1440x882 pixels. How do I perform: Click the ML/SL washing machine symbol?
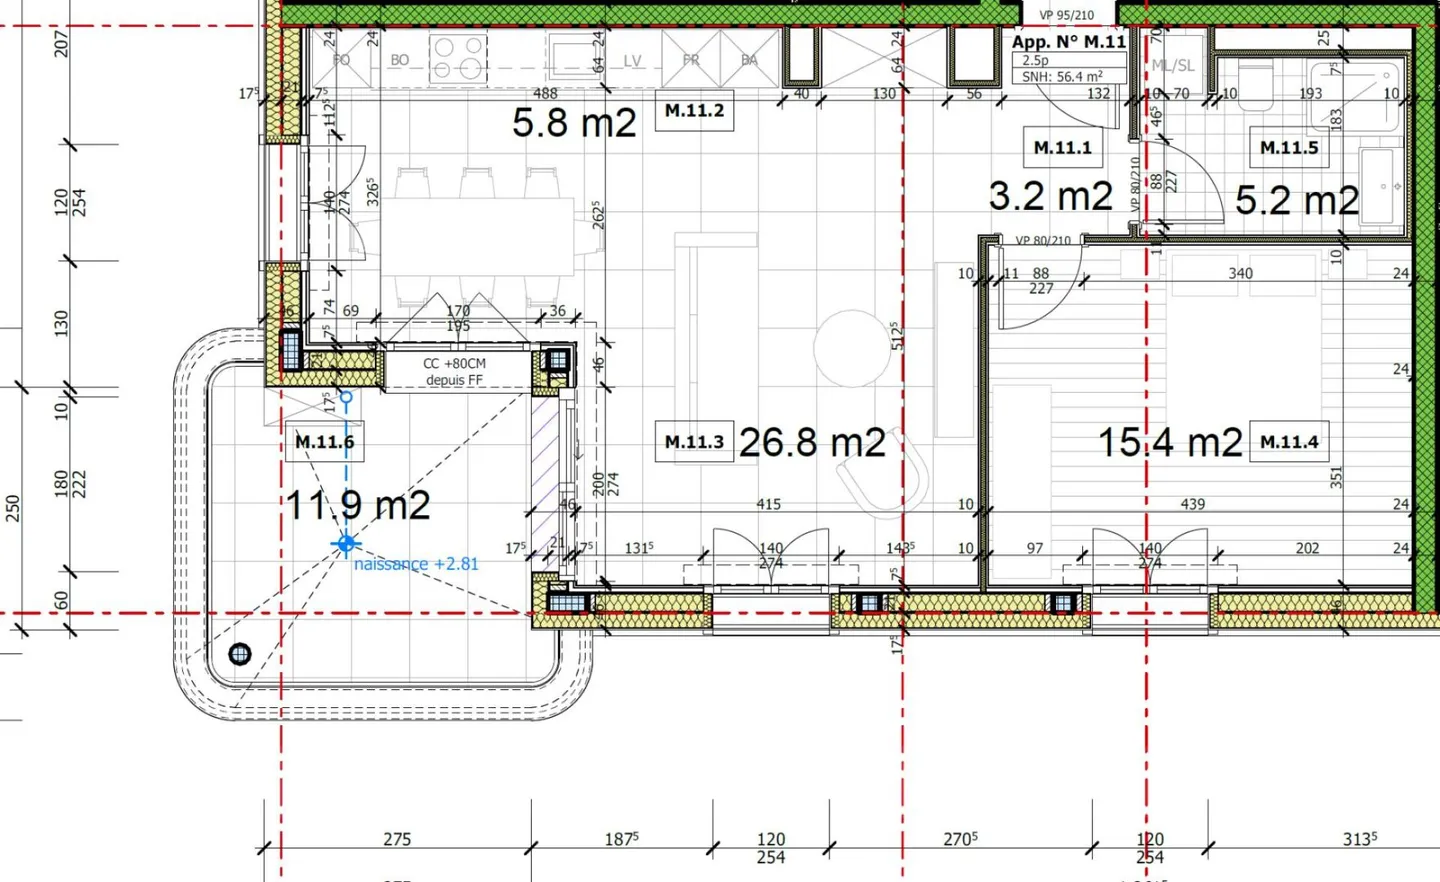(1173, 65)
